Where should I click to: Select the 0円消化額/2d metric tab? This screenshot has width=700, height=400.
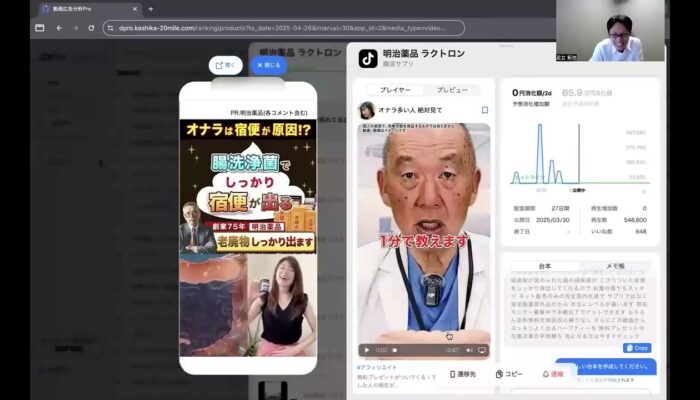[x=531, y=97]
